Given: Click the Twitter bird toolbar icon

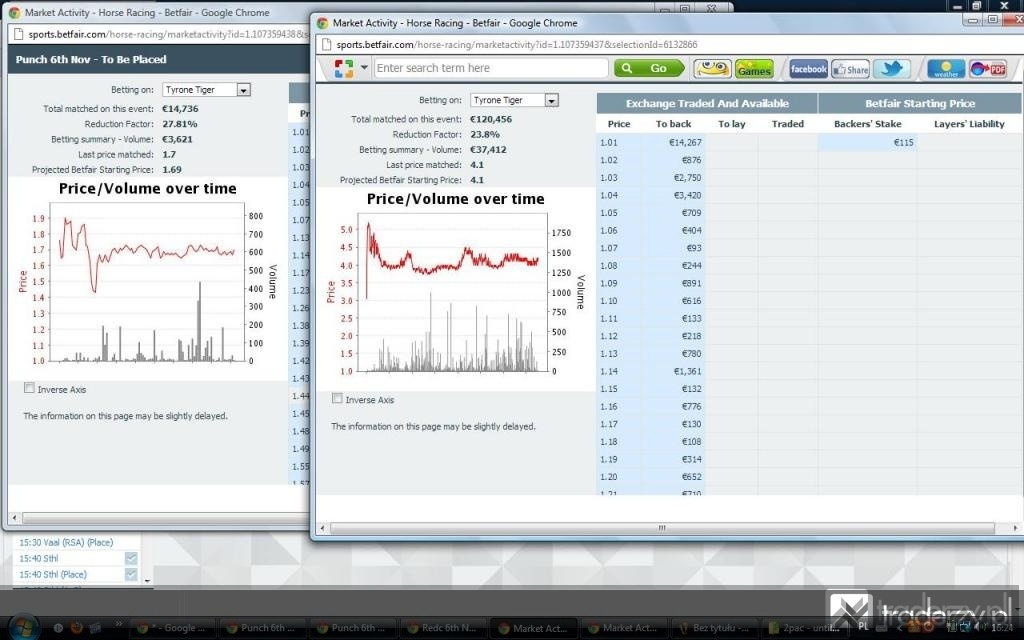Looking at the screenshot, I should [892, 69].
